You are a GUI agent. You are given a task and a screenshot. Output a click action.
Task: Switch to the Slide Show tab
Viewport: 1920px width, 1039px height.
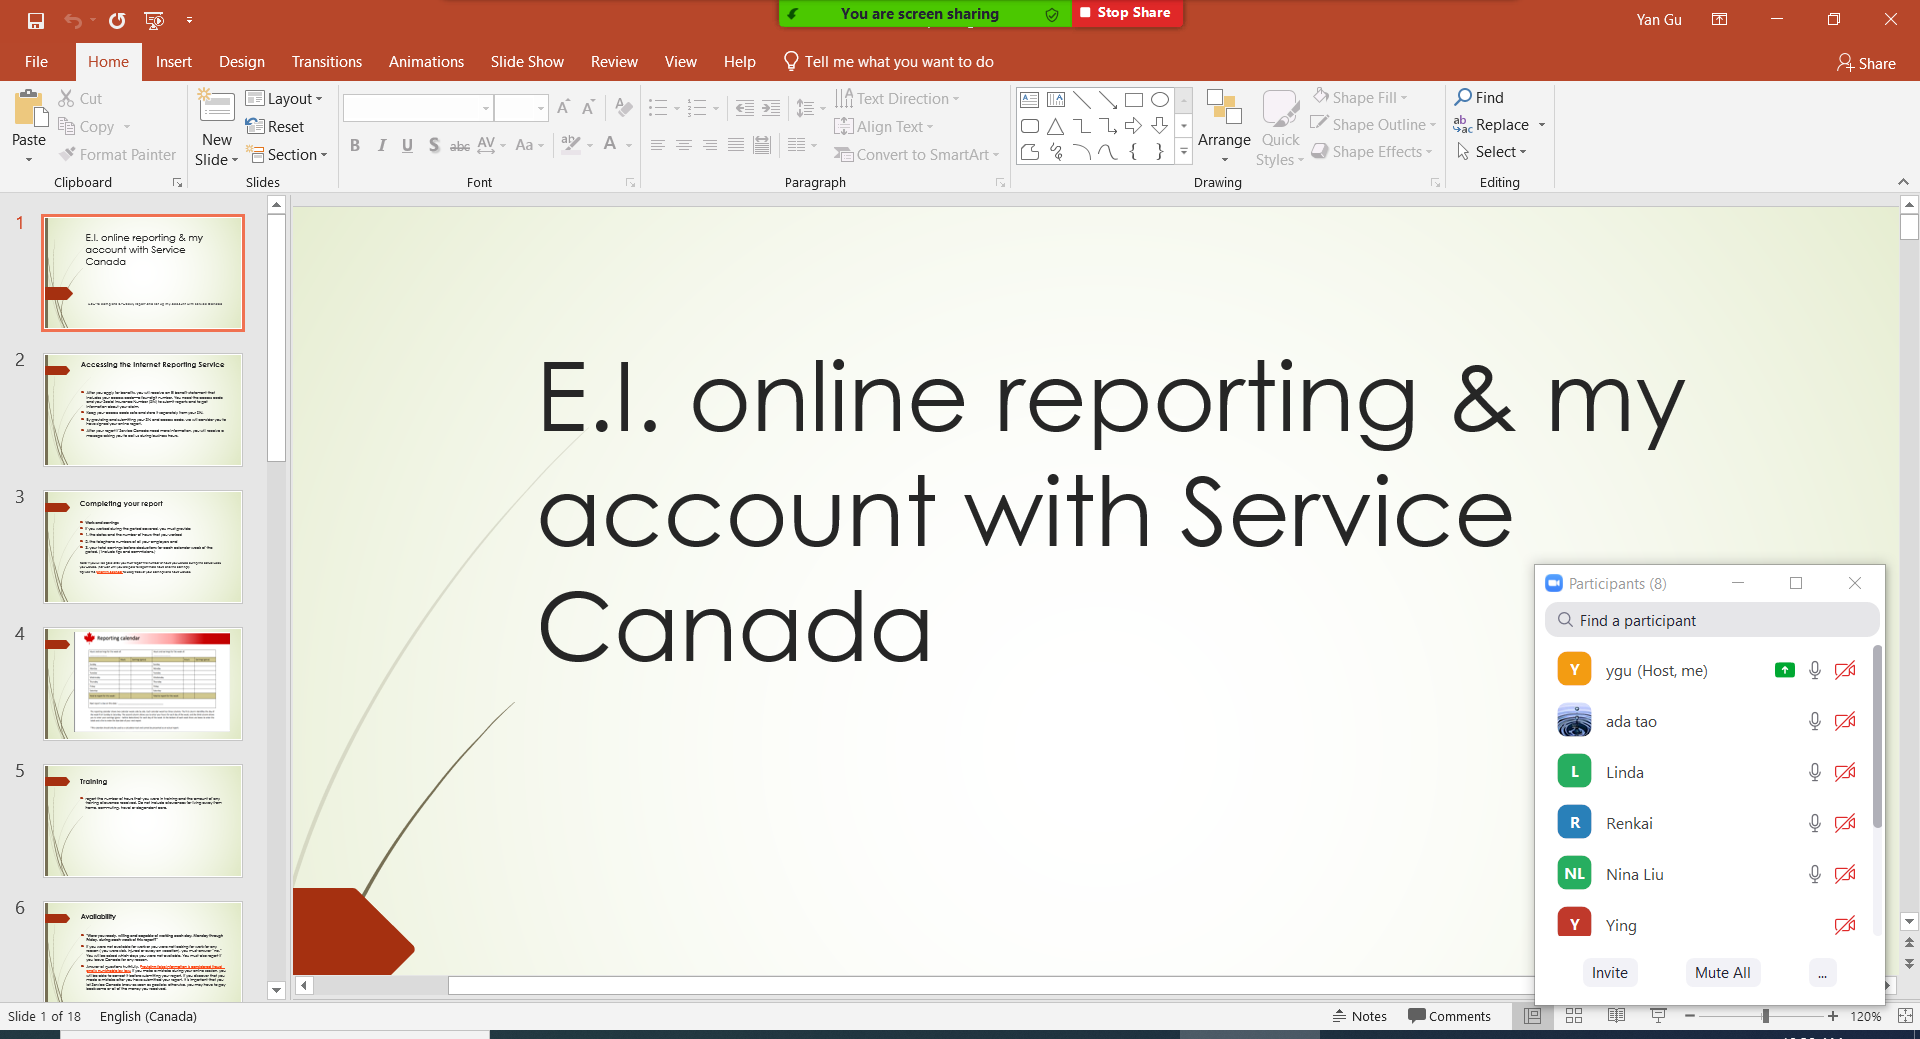pos(527,62)
